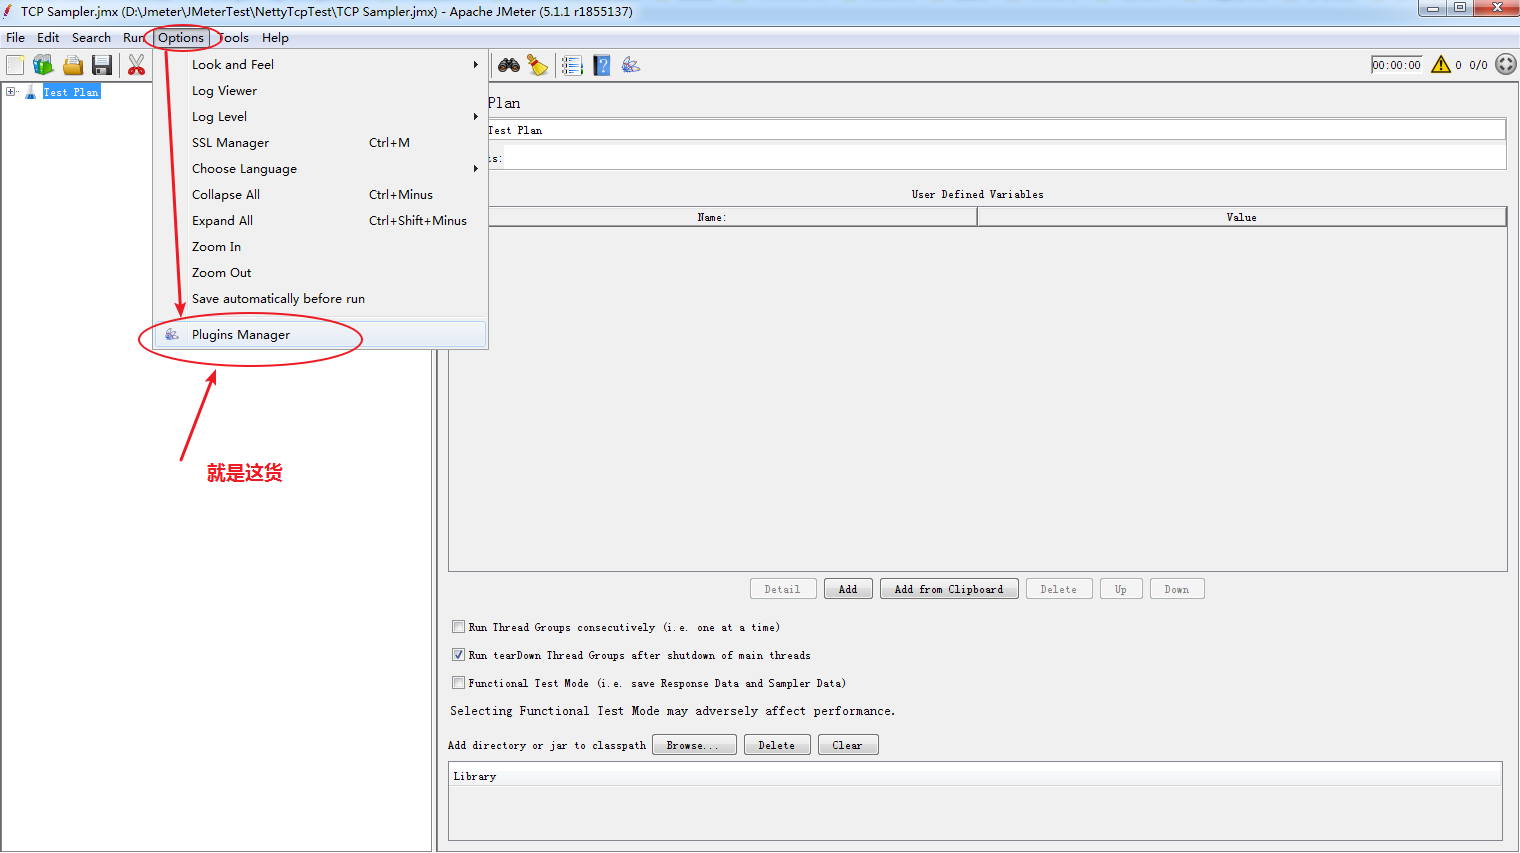Click Browse... for classpath

694,745
